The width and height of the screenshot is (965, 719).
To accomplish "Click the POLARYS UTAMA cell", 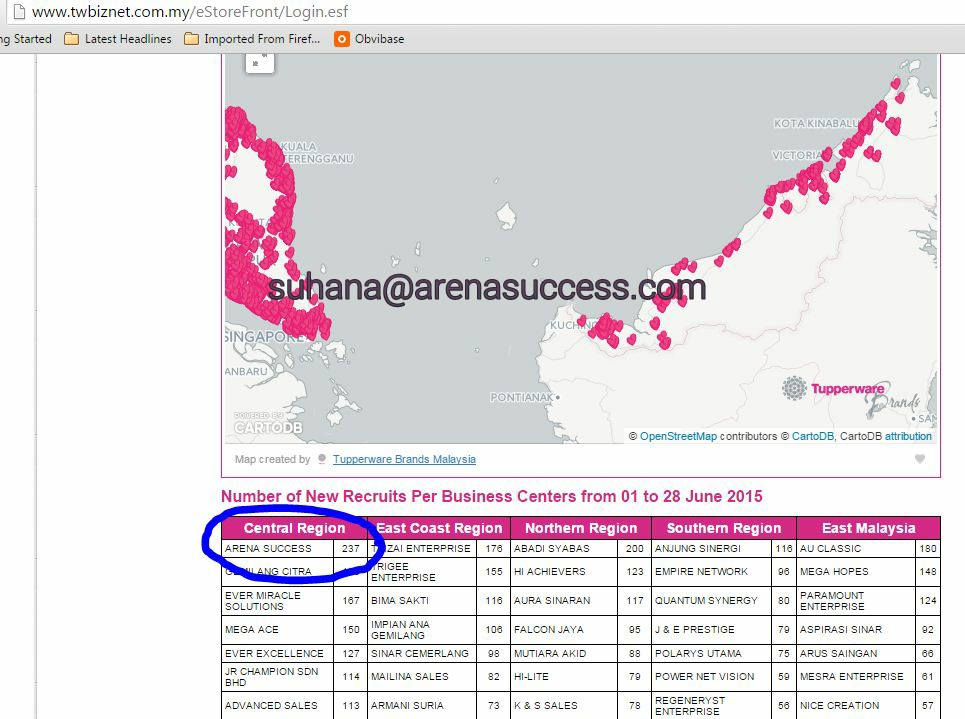I will 711,653.
